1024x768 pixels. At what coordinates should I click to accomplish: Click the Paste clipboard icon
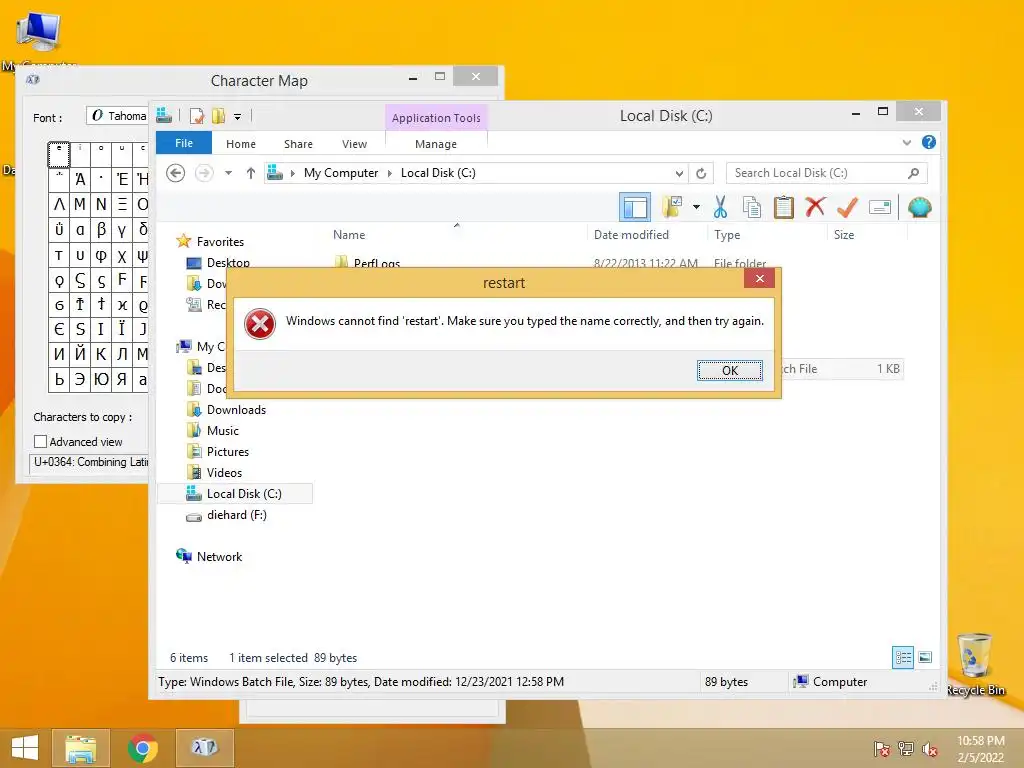pos(783,208)
